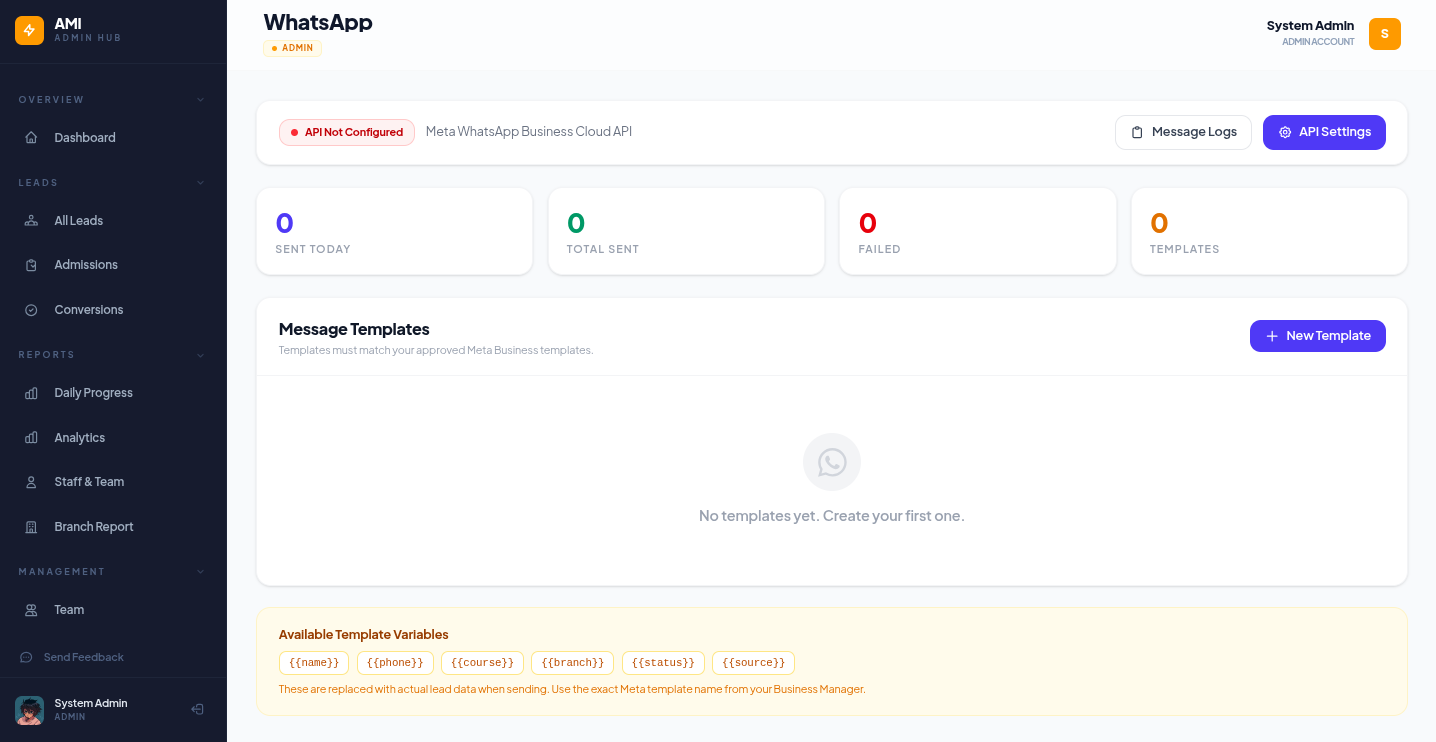Open the Daily Progress report
This screenshot has width=1436, height=742.
113,393
